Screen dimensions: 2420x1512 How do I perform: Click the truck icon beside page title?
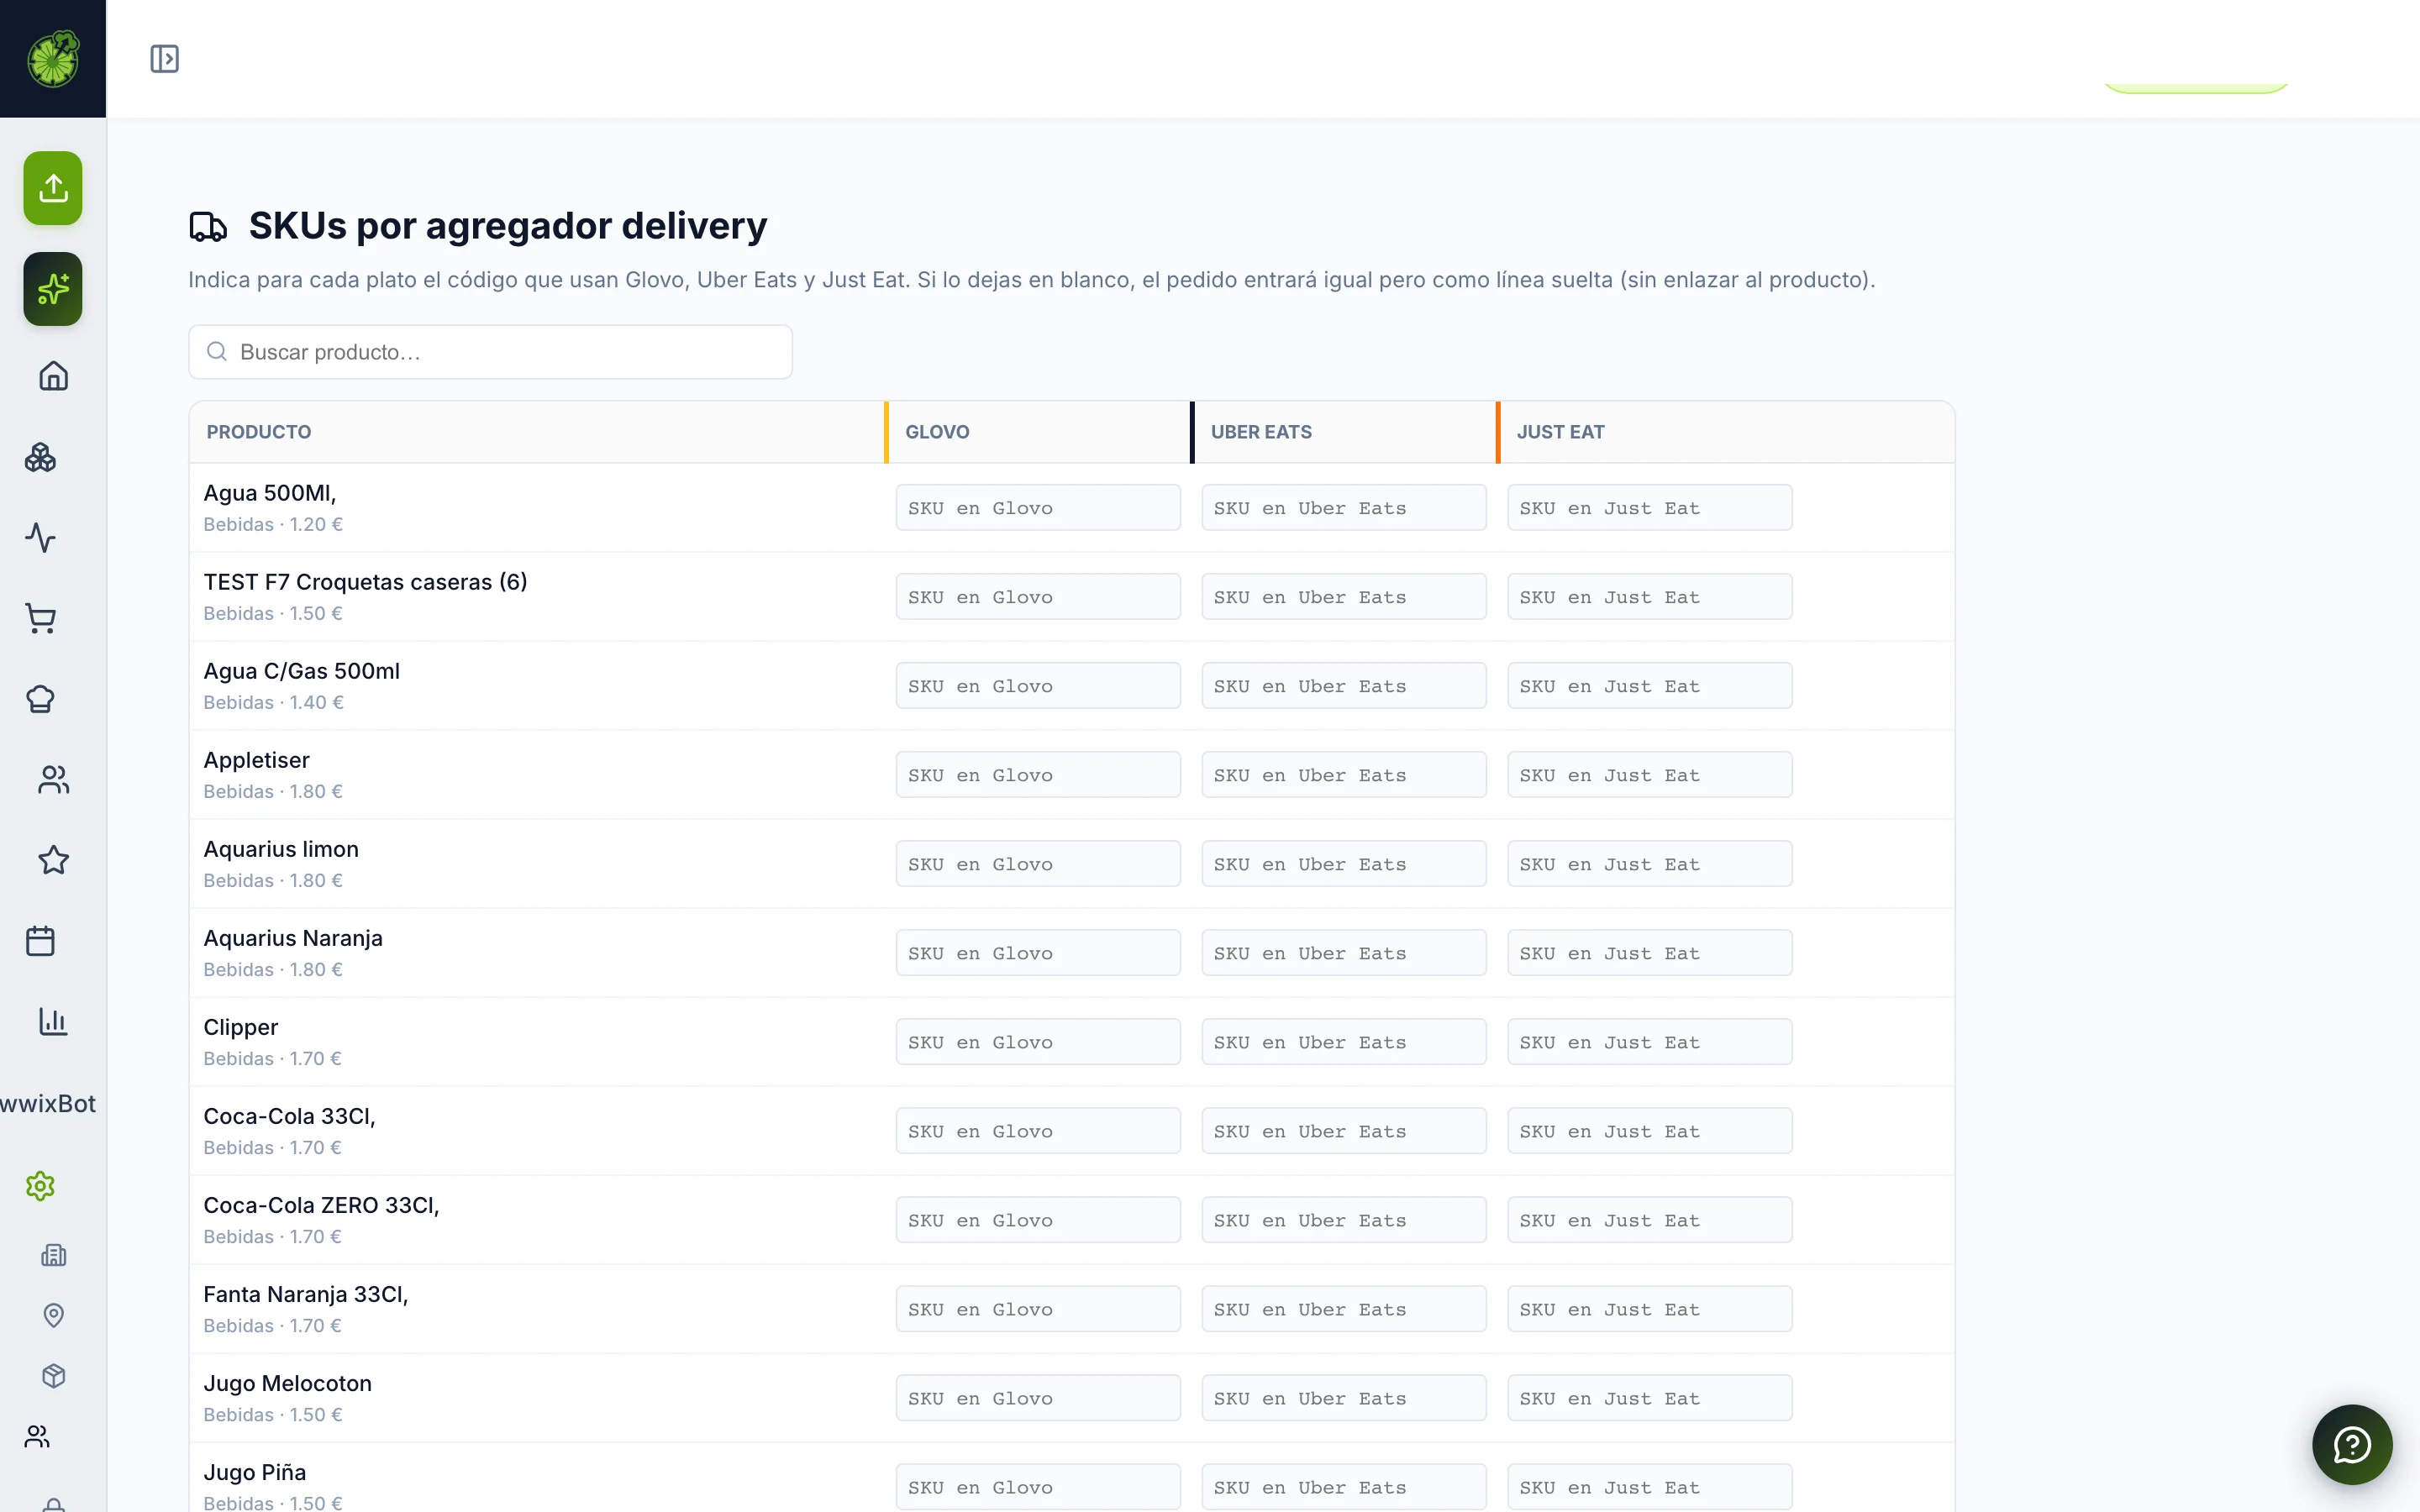coord(208,226)
